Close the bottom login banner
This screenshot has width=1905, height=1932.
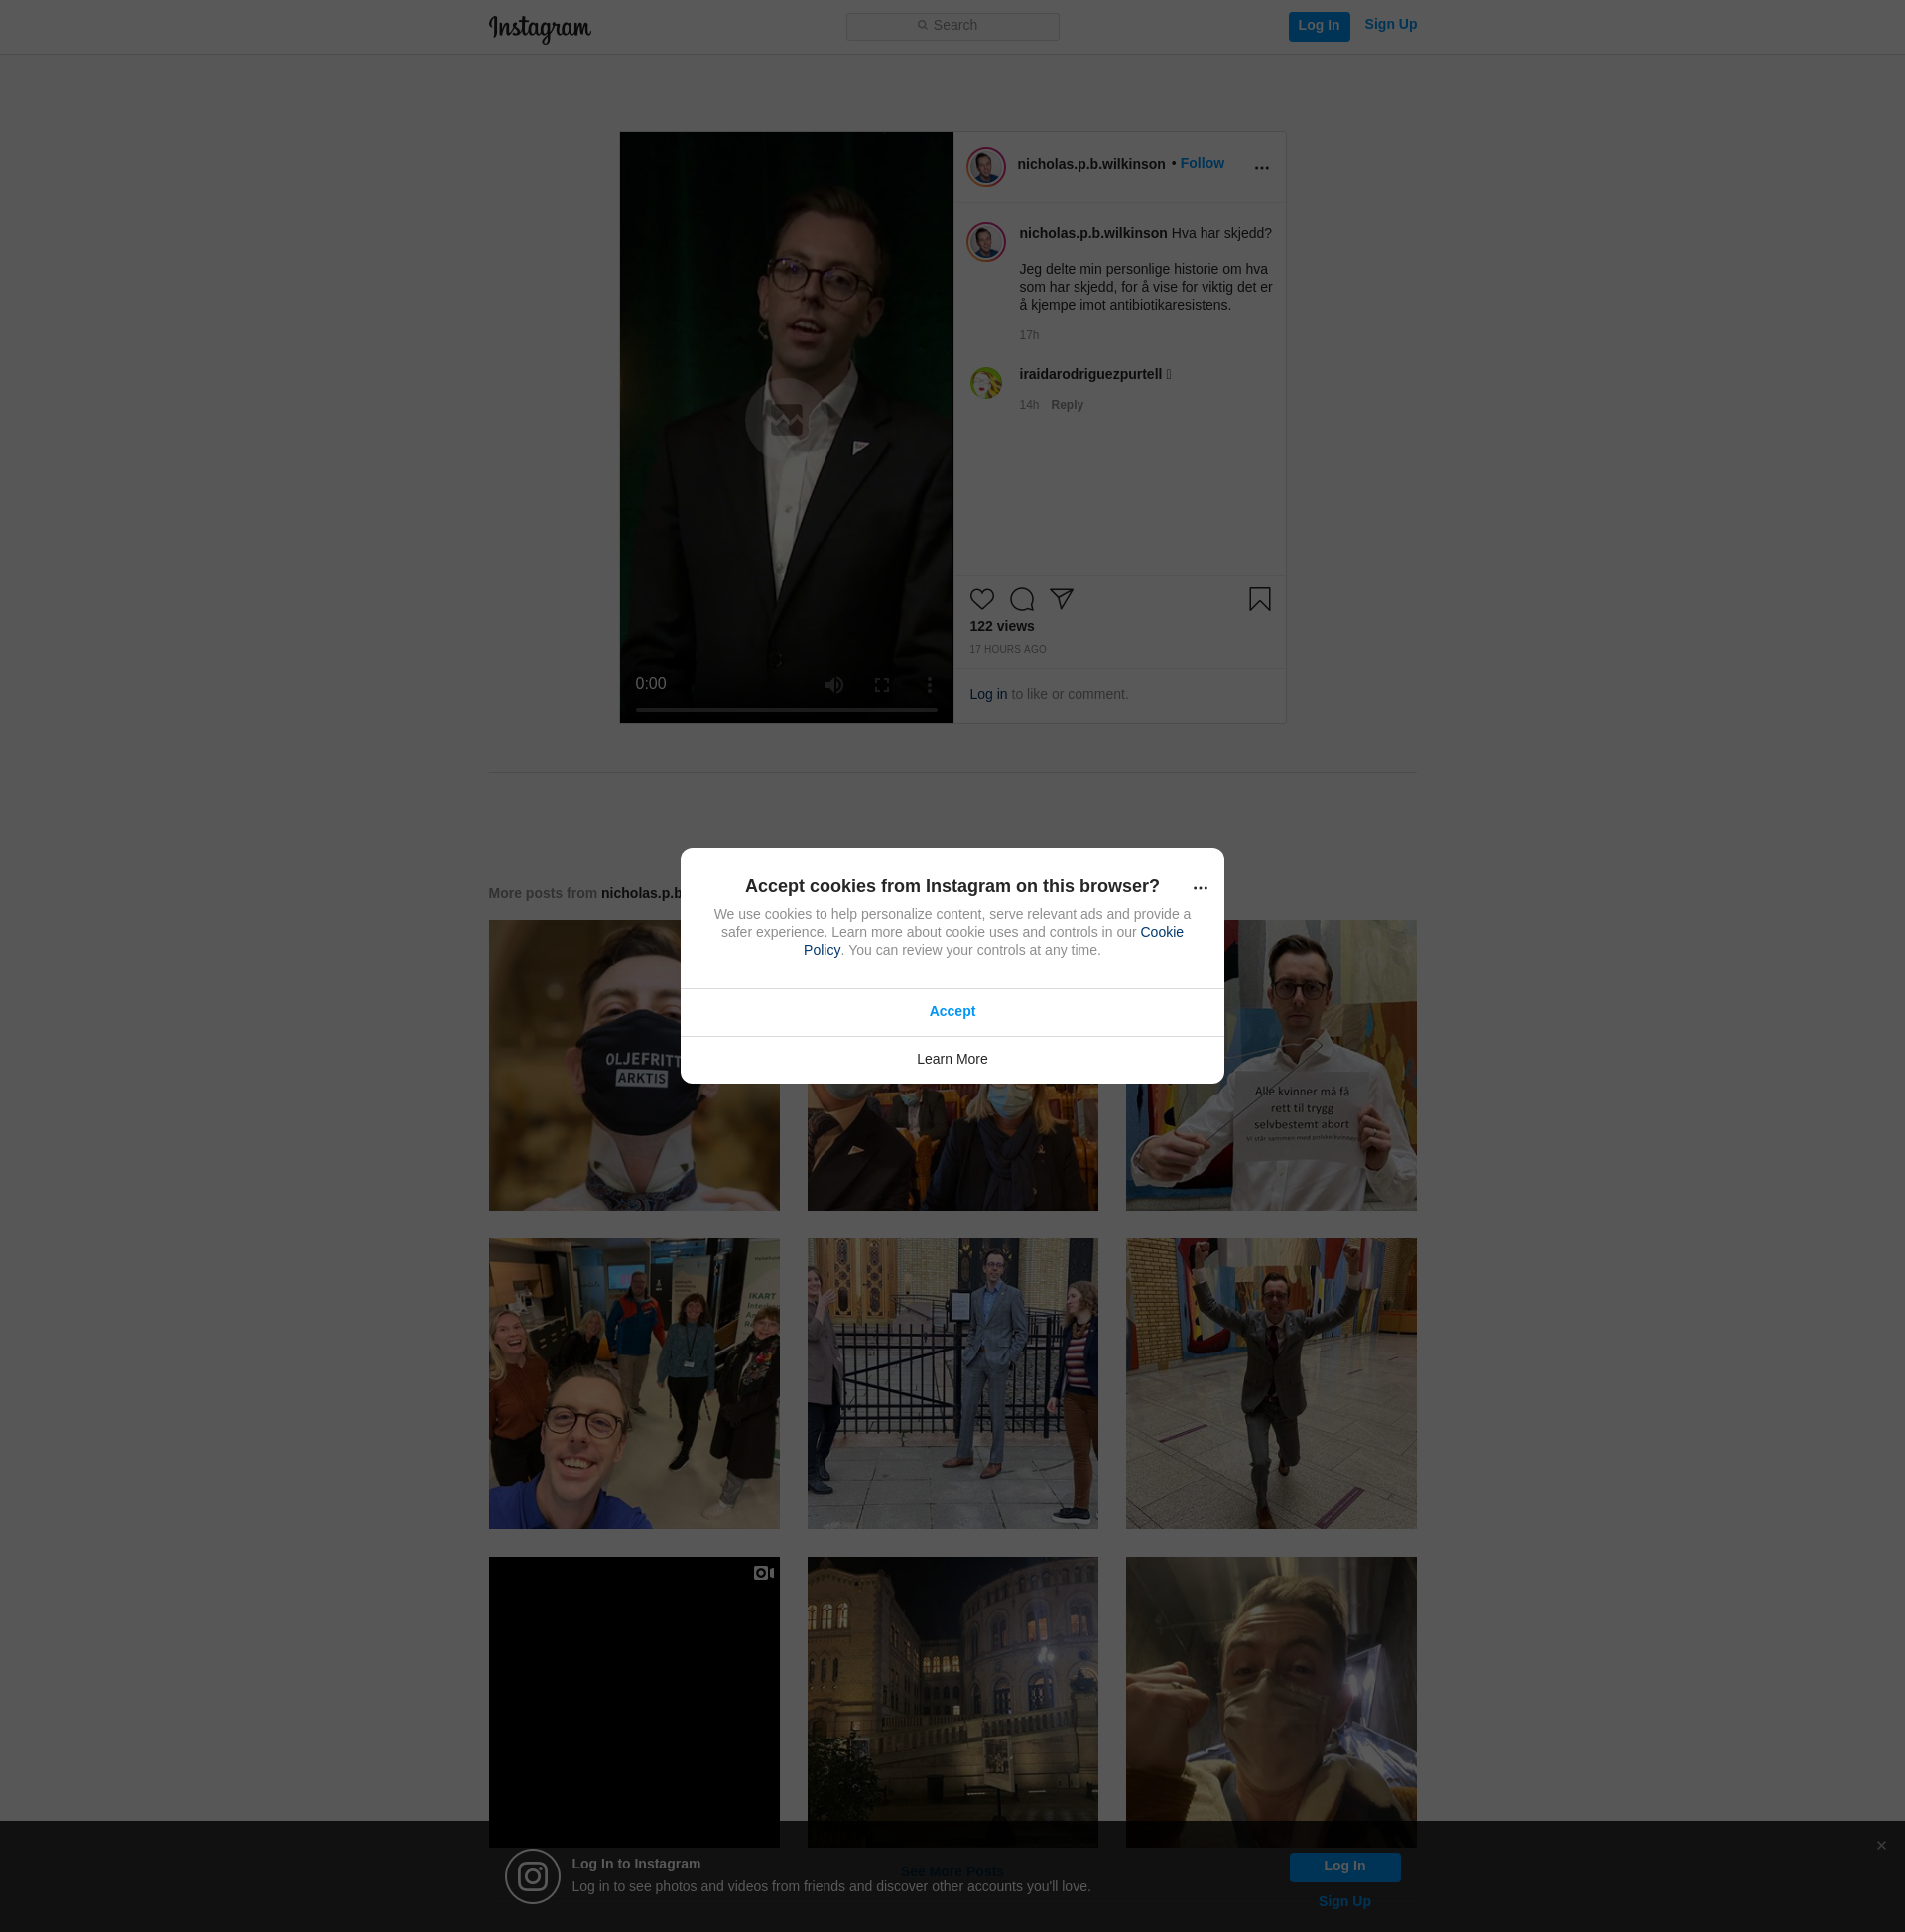point(1881,1846)
